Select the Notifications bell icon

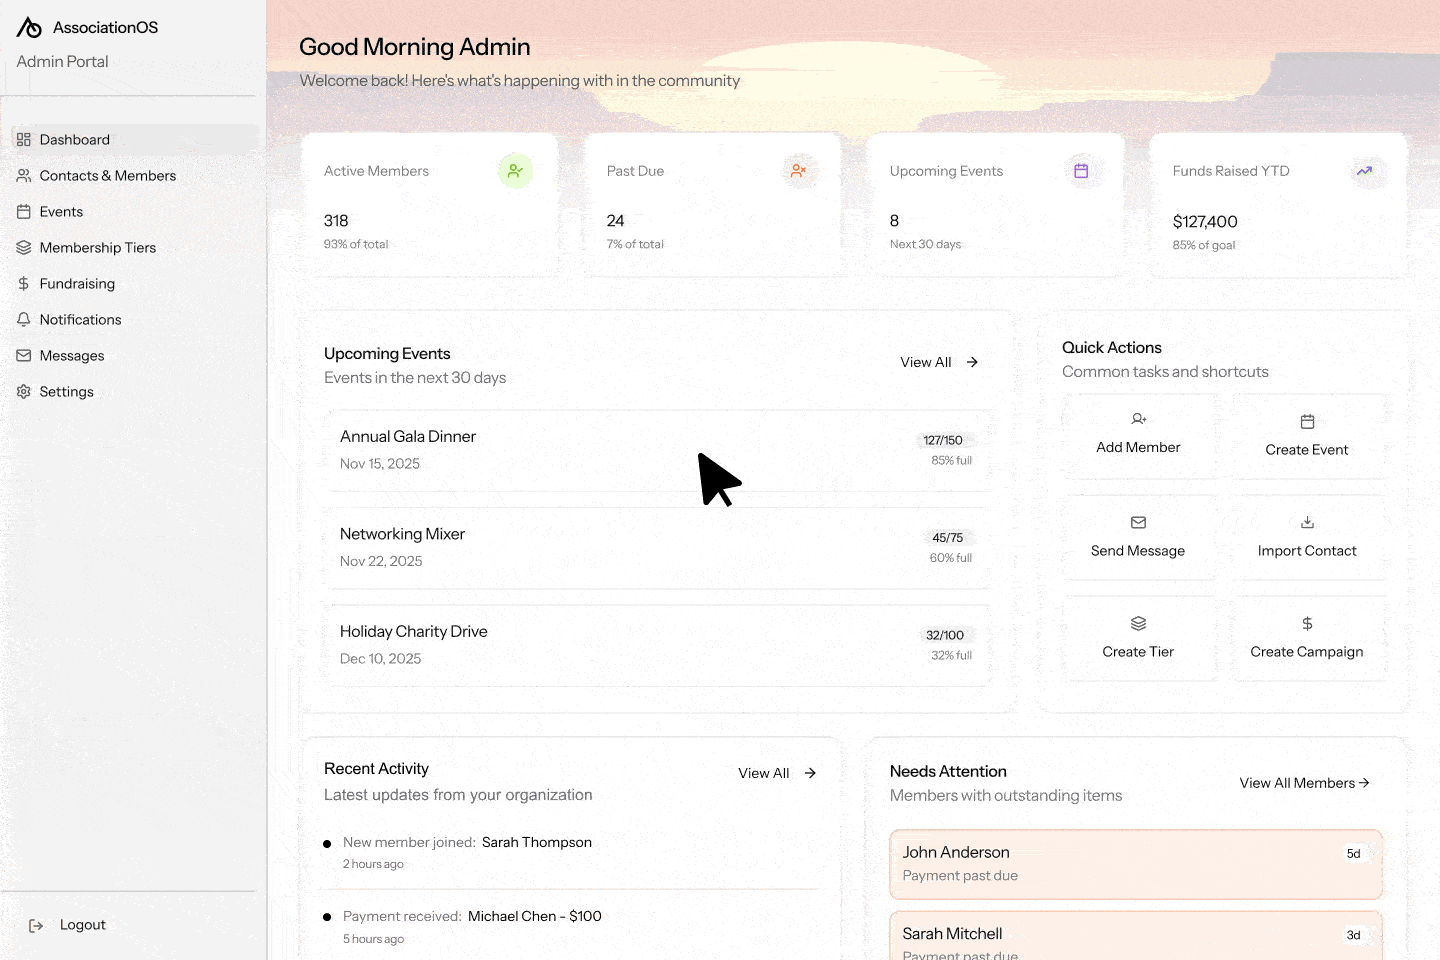point(24,319)
